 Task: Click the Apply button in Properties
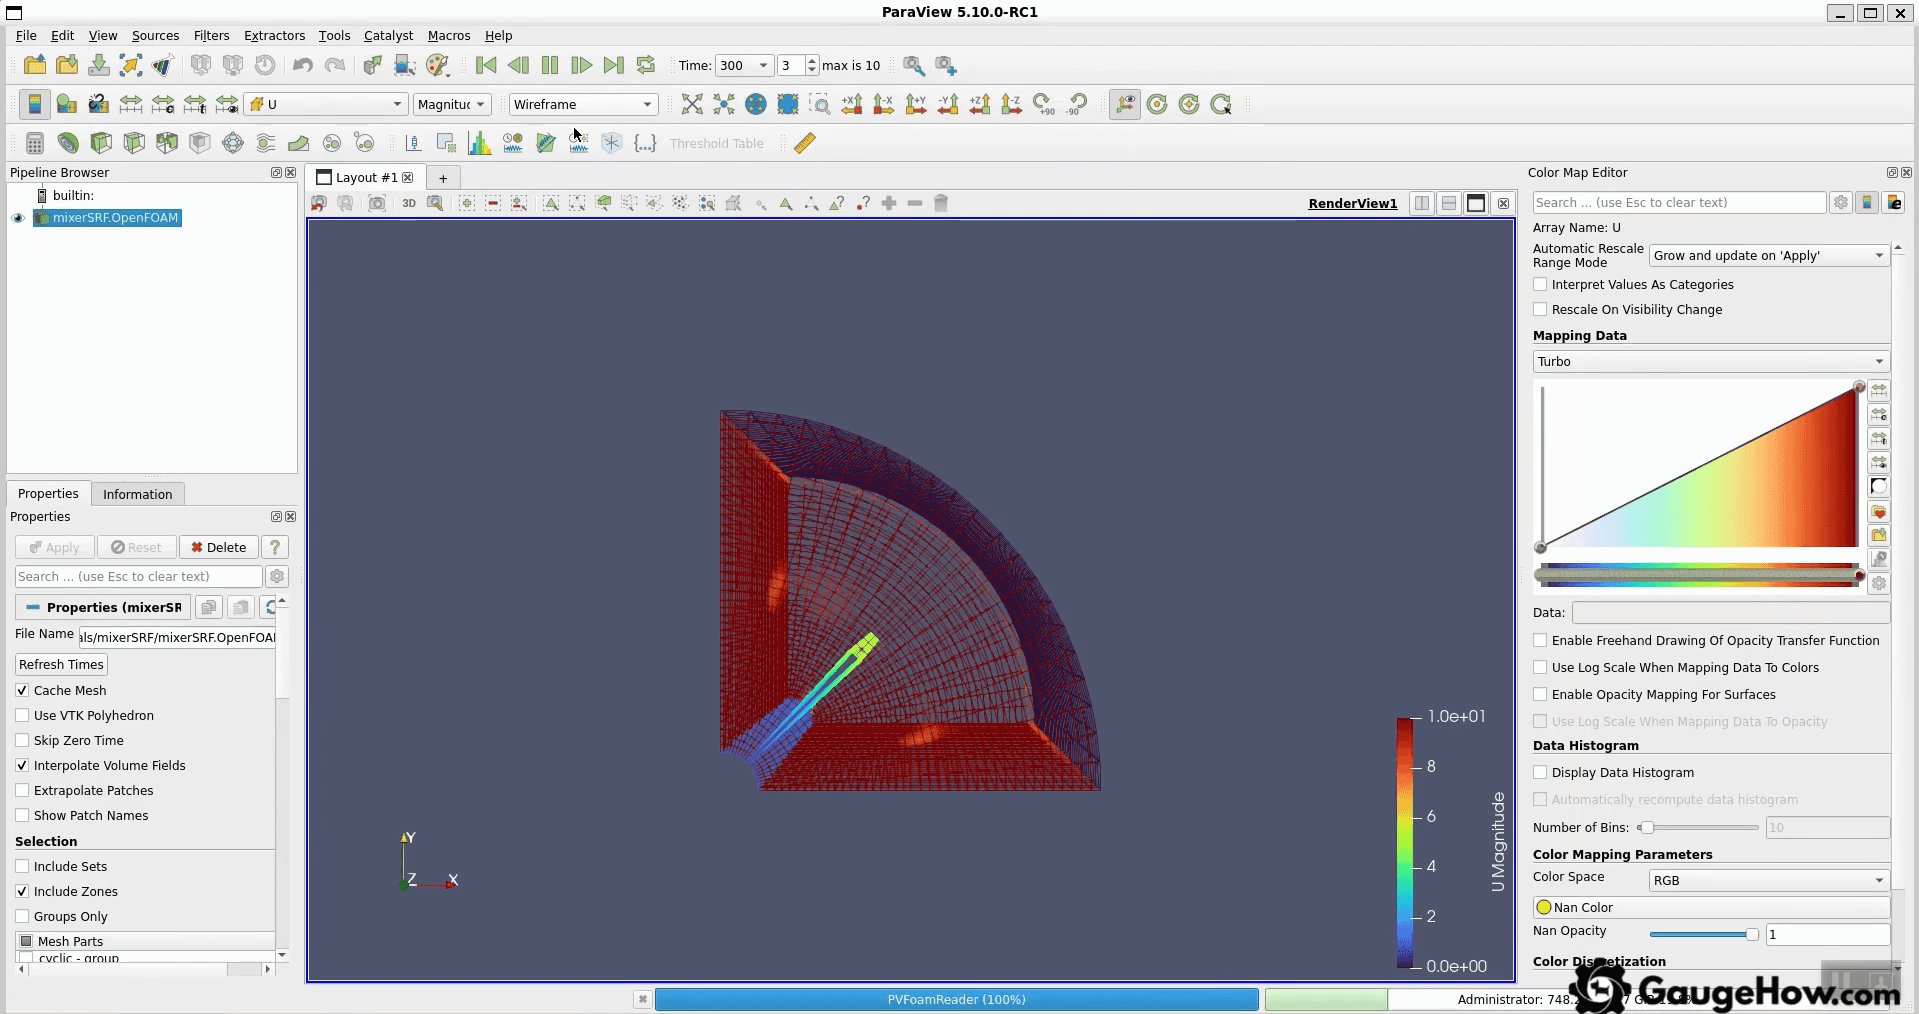pos(54,547)
